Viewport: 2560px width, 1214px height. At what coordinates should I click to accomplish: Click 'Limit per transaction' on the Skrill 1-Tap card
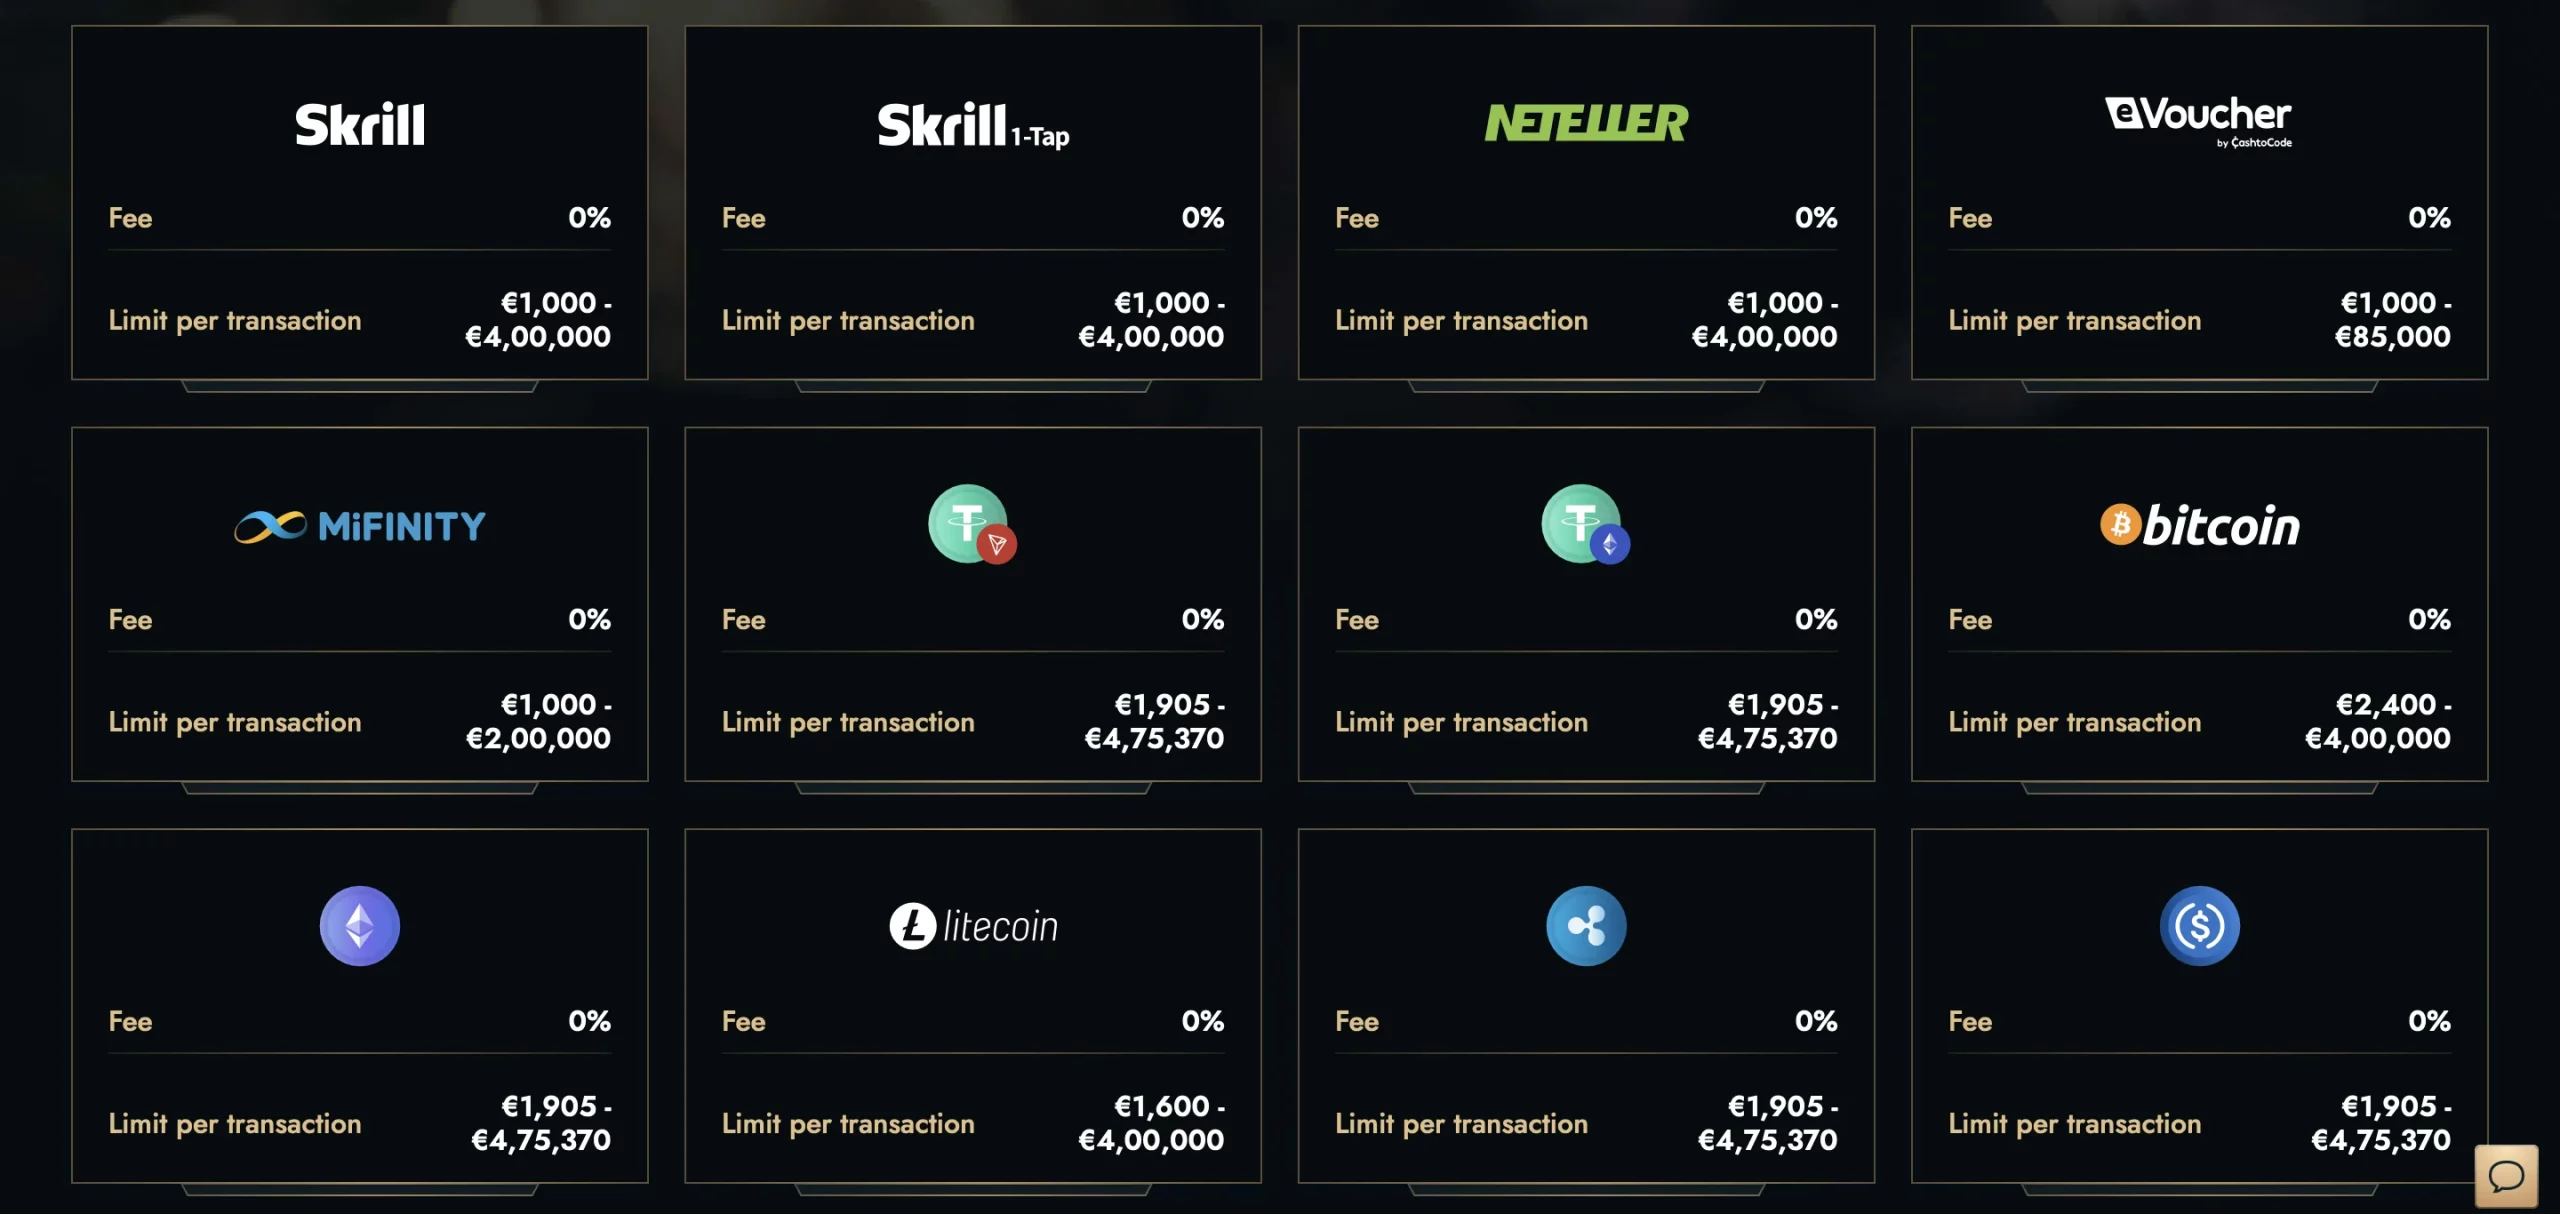848,321
